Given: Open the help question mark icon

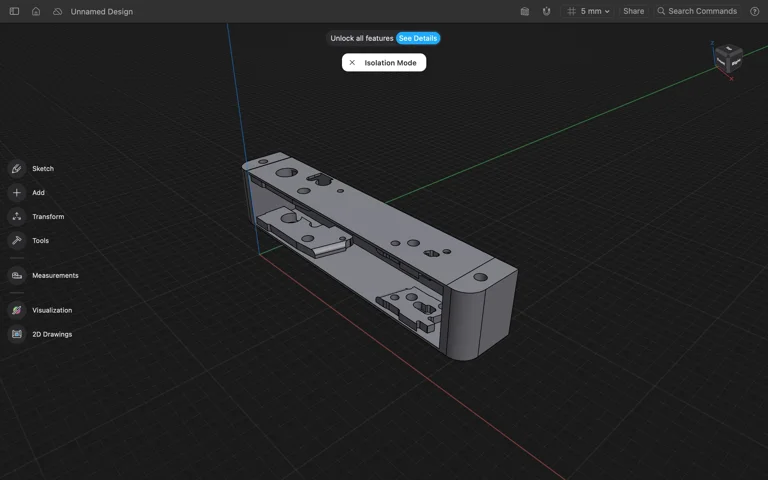Looking at the screenshot, I should 754,12.
